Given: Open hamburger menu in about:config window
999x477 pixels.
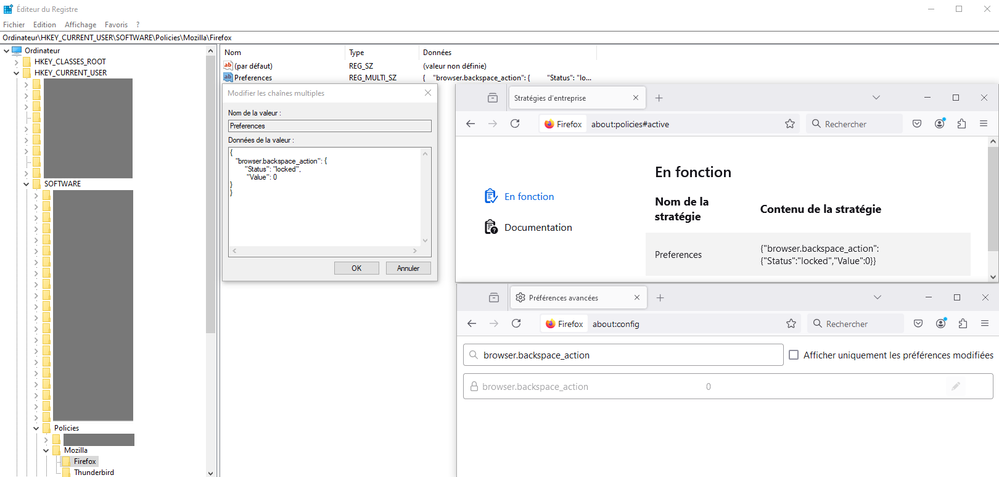Looking at the screenshot, I should click(x=983, y=324).
